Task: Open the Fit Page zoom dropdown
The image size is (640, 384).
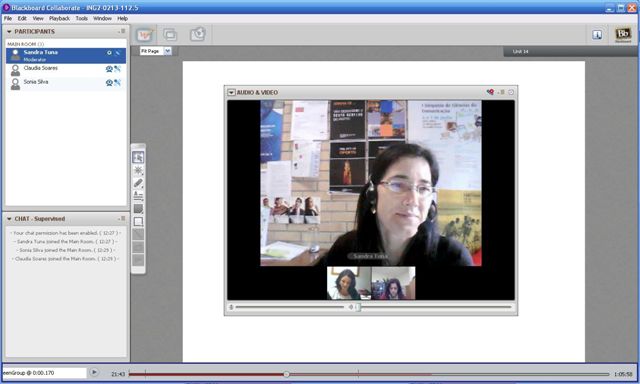Action: pos(167,51)
